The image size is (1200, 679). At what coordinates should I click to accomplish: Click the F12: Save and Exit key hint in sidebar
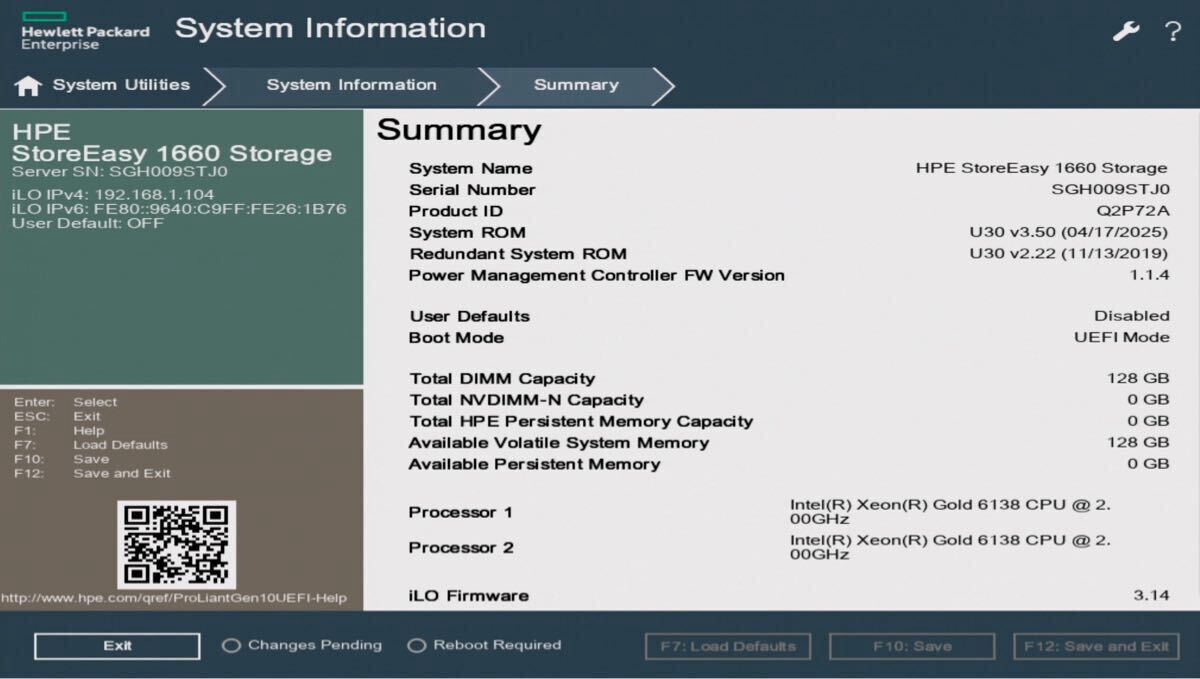[92, 474]
